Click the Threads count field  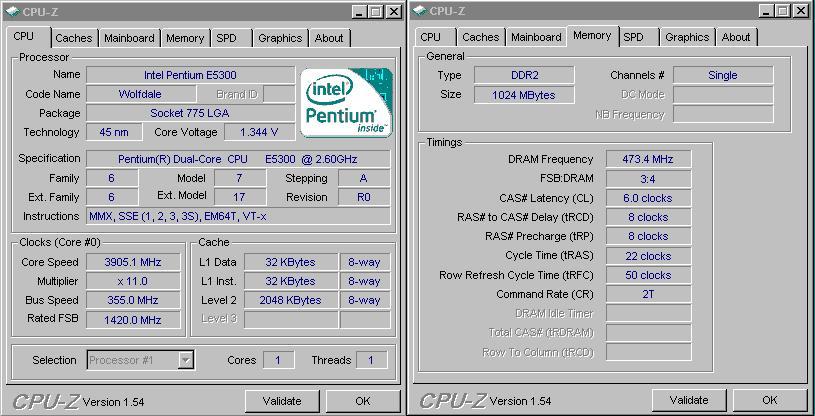click(x=371, y=360)
